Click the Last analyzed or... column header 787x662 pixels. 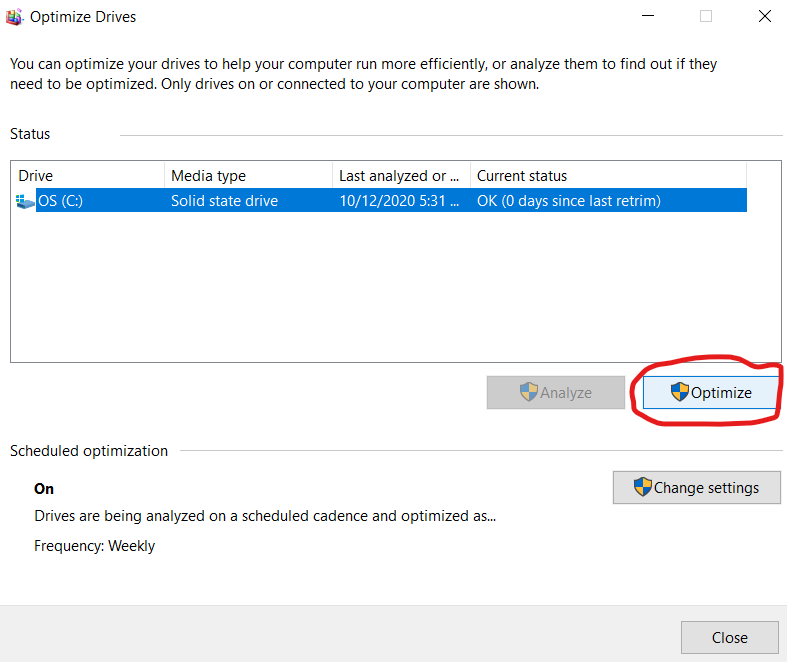[402, 176]
